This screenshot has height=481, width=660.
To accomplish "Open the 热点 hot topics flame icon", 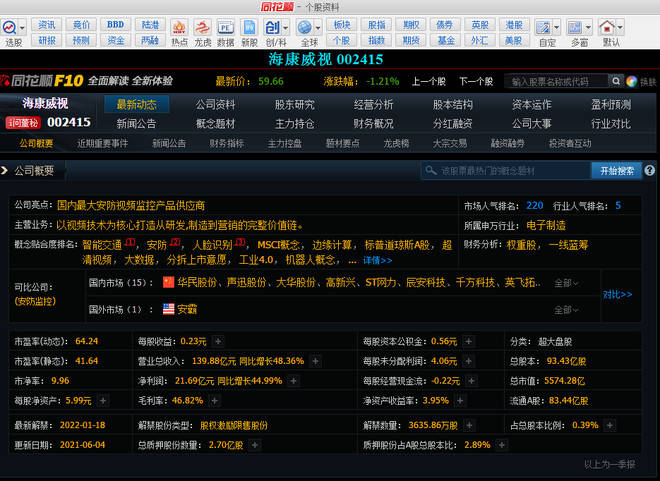I will point(179,28).
